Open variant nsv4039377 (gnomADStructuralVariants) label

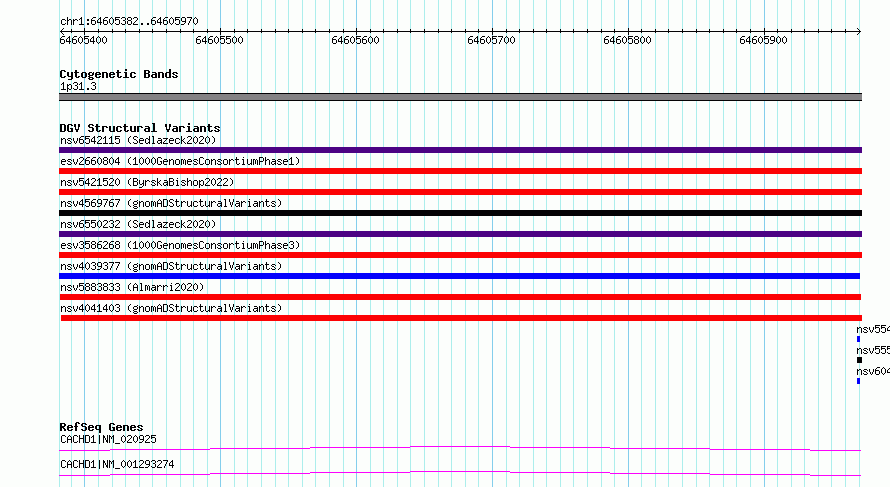click(x=171, y=266)
